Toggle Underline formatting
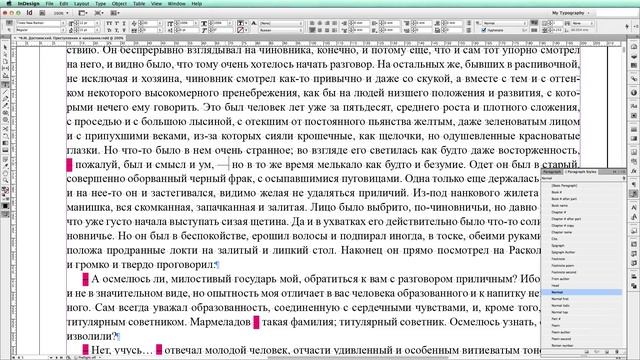640x360 pixels. [x=124, y=23]
